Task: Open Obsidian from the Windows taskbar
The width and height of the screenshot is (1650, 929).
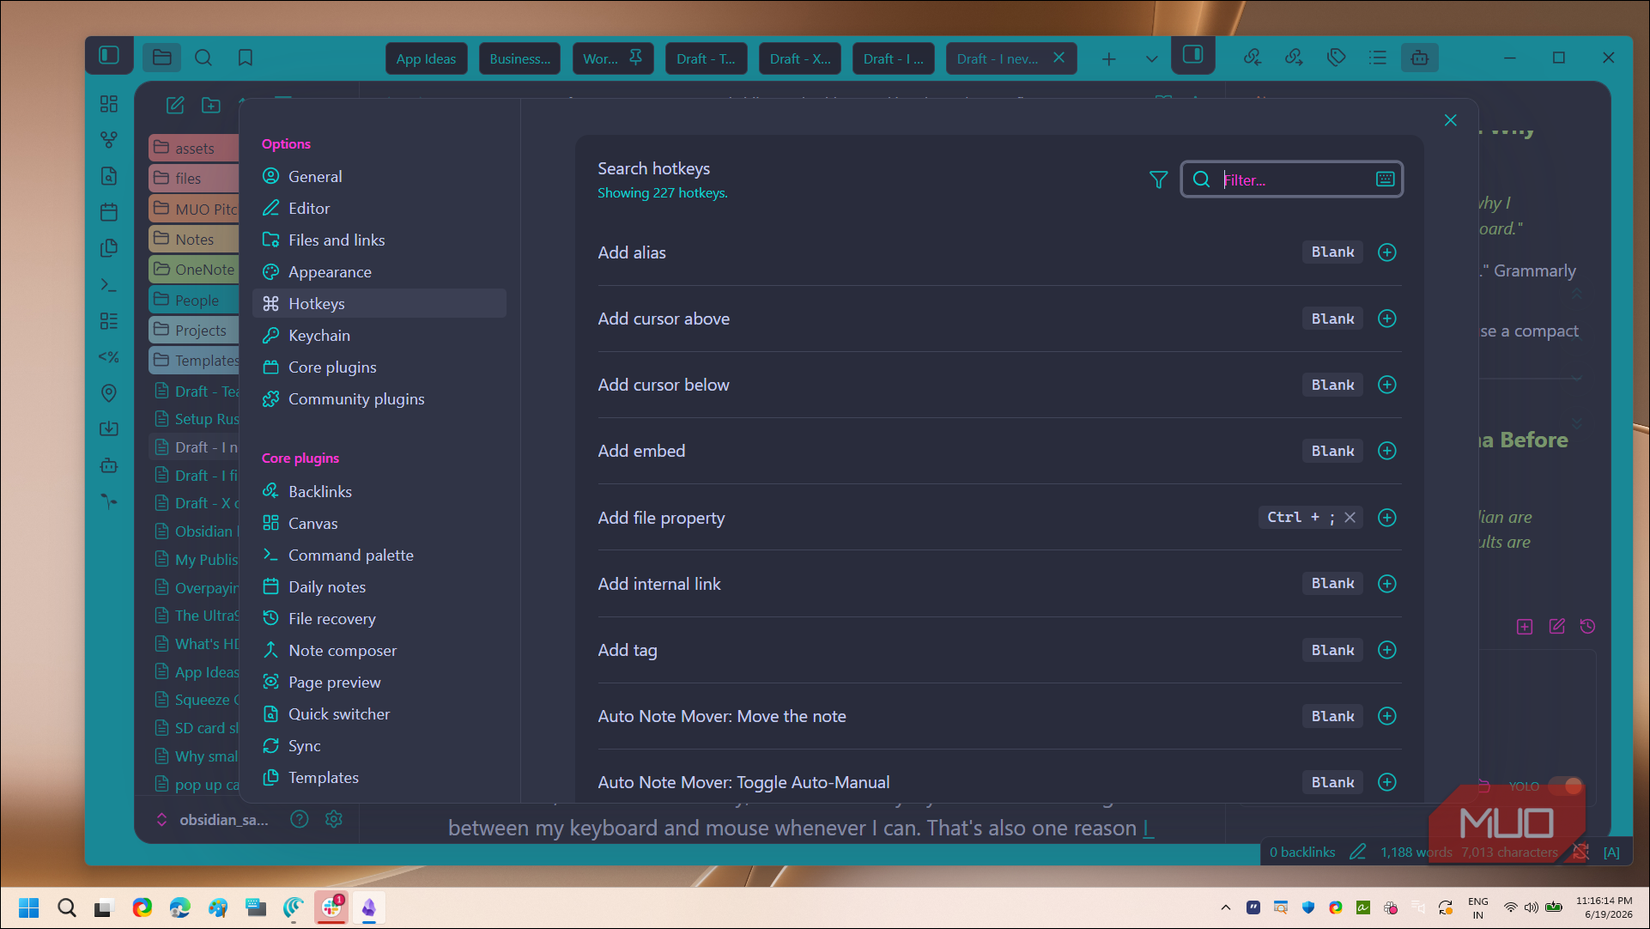Action: coord(369,907)
